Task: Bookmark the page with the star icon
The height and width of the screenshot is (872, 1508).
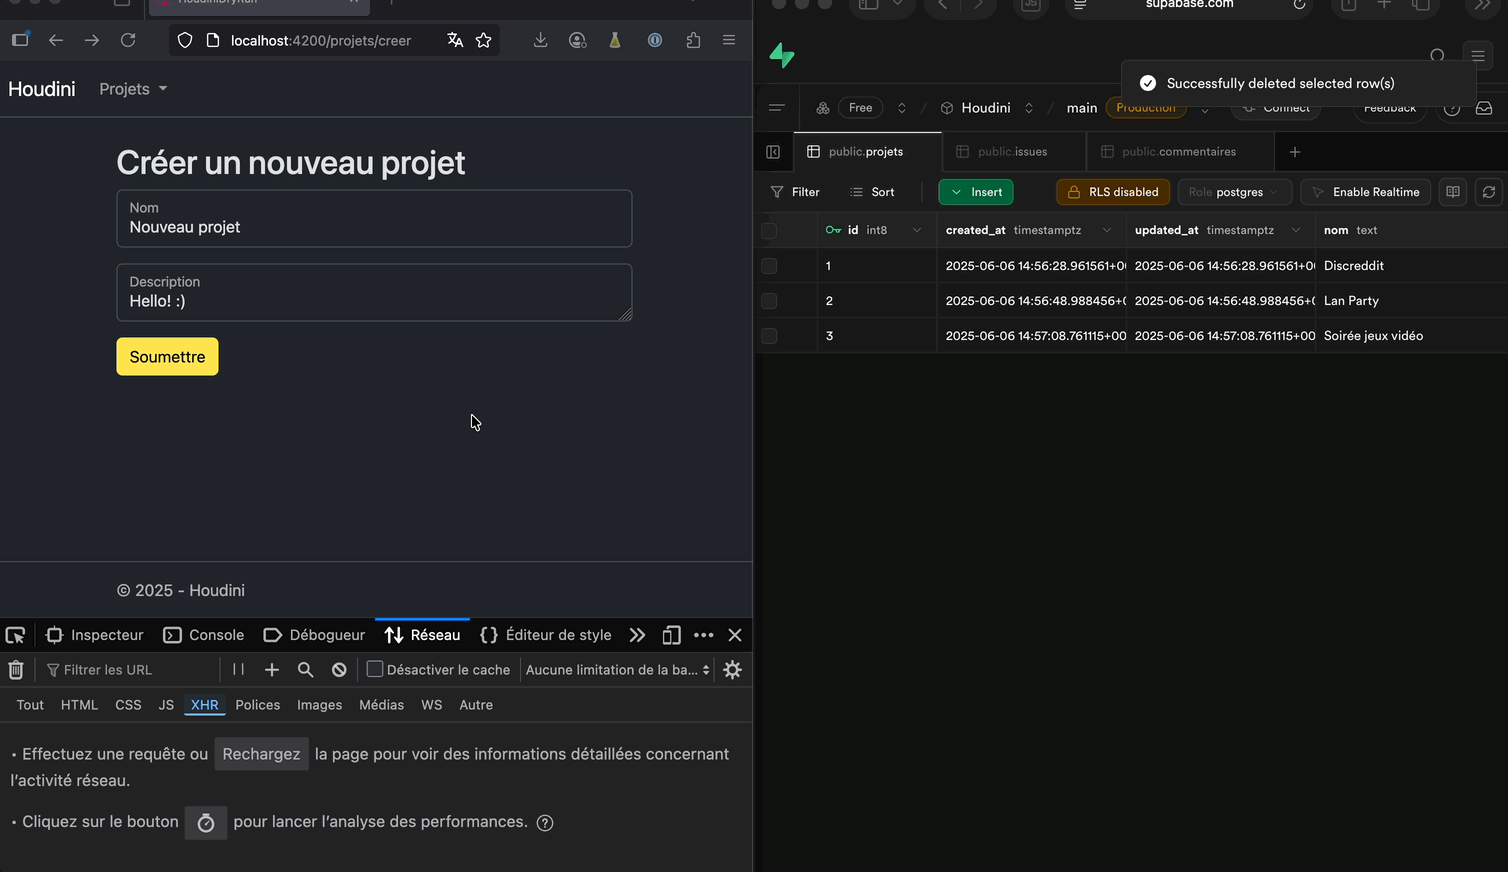Action: (484, 40)
